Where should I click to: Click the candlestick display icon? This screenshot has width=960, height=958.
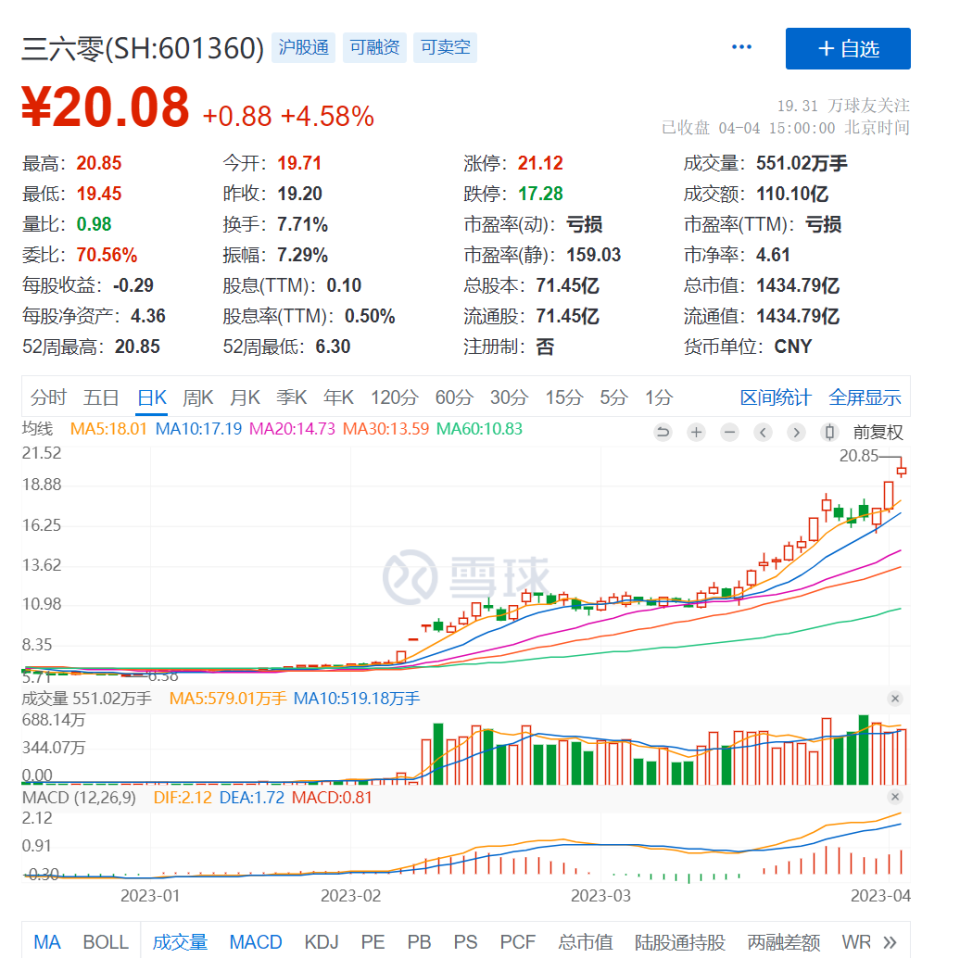pyautogui.click(x=829, y=431)
